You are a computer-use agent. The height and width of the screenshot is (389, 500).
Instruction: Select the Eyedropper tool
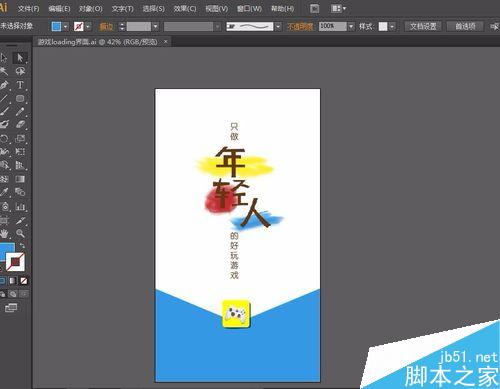coord(4,192)
